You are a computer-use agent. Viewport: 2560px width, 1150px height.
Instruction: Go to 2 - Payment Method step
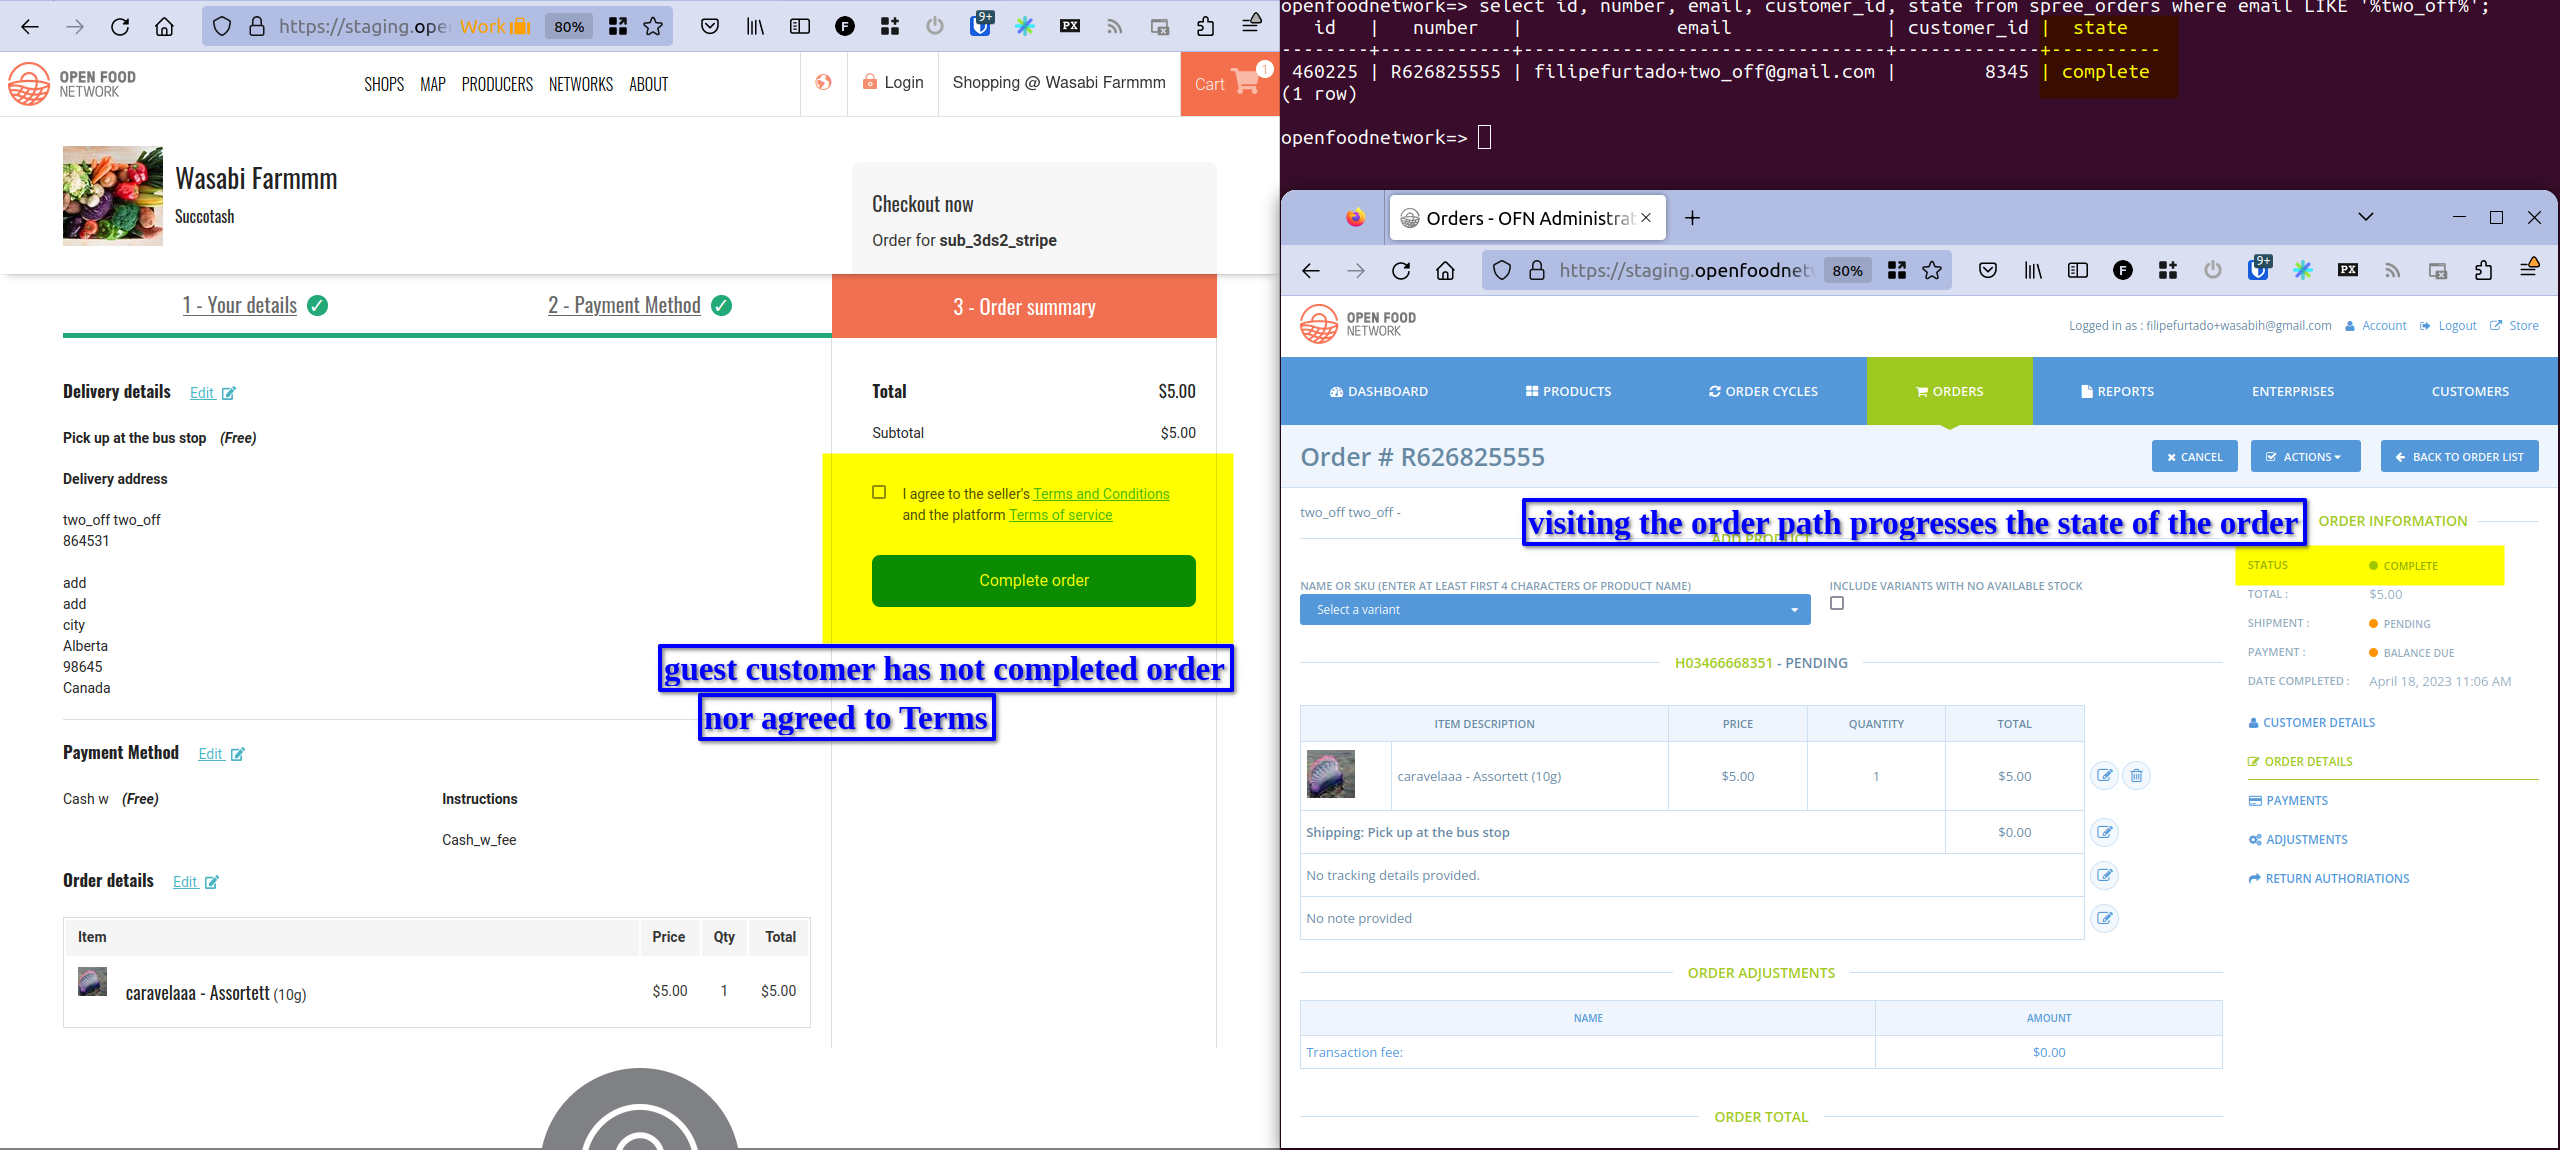(x=624, y=306)
